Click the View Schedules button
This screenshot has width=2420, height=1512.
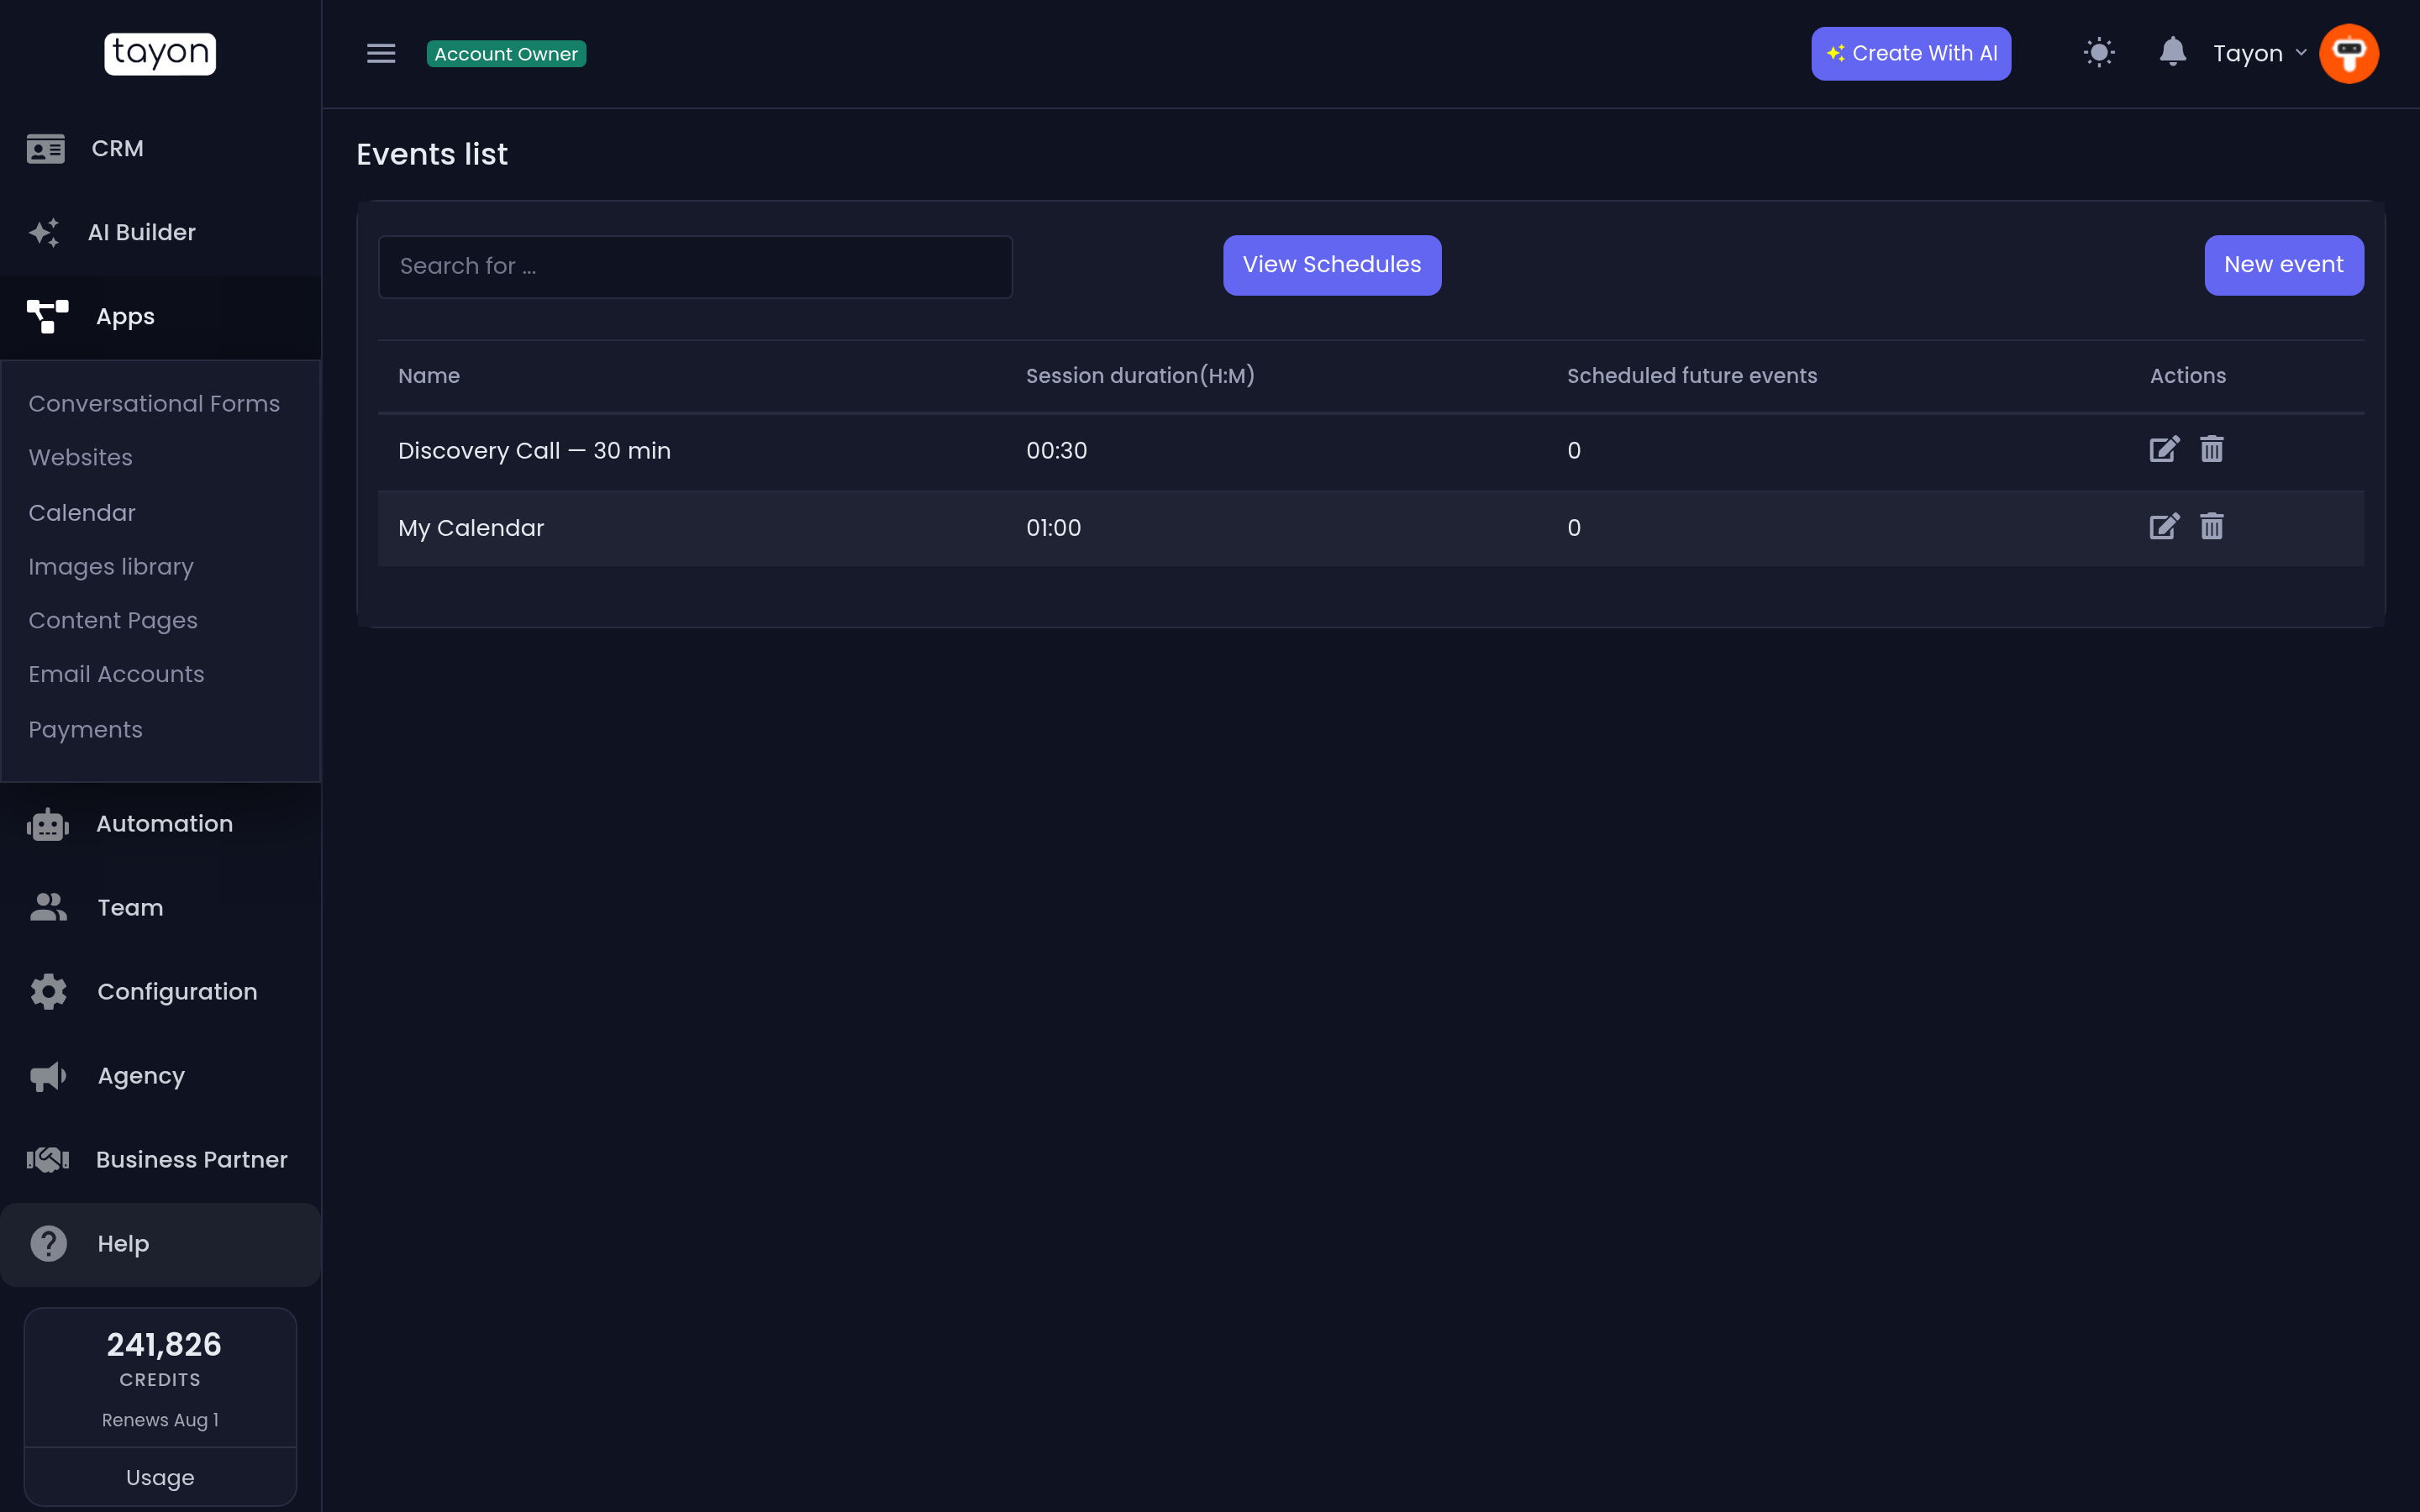point(1331,265)
